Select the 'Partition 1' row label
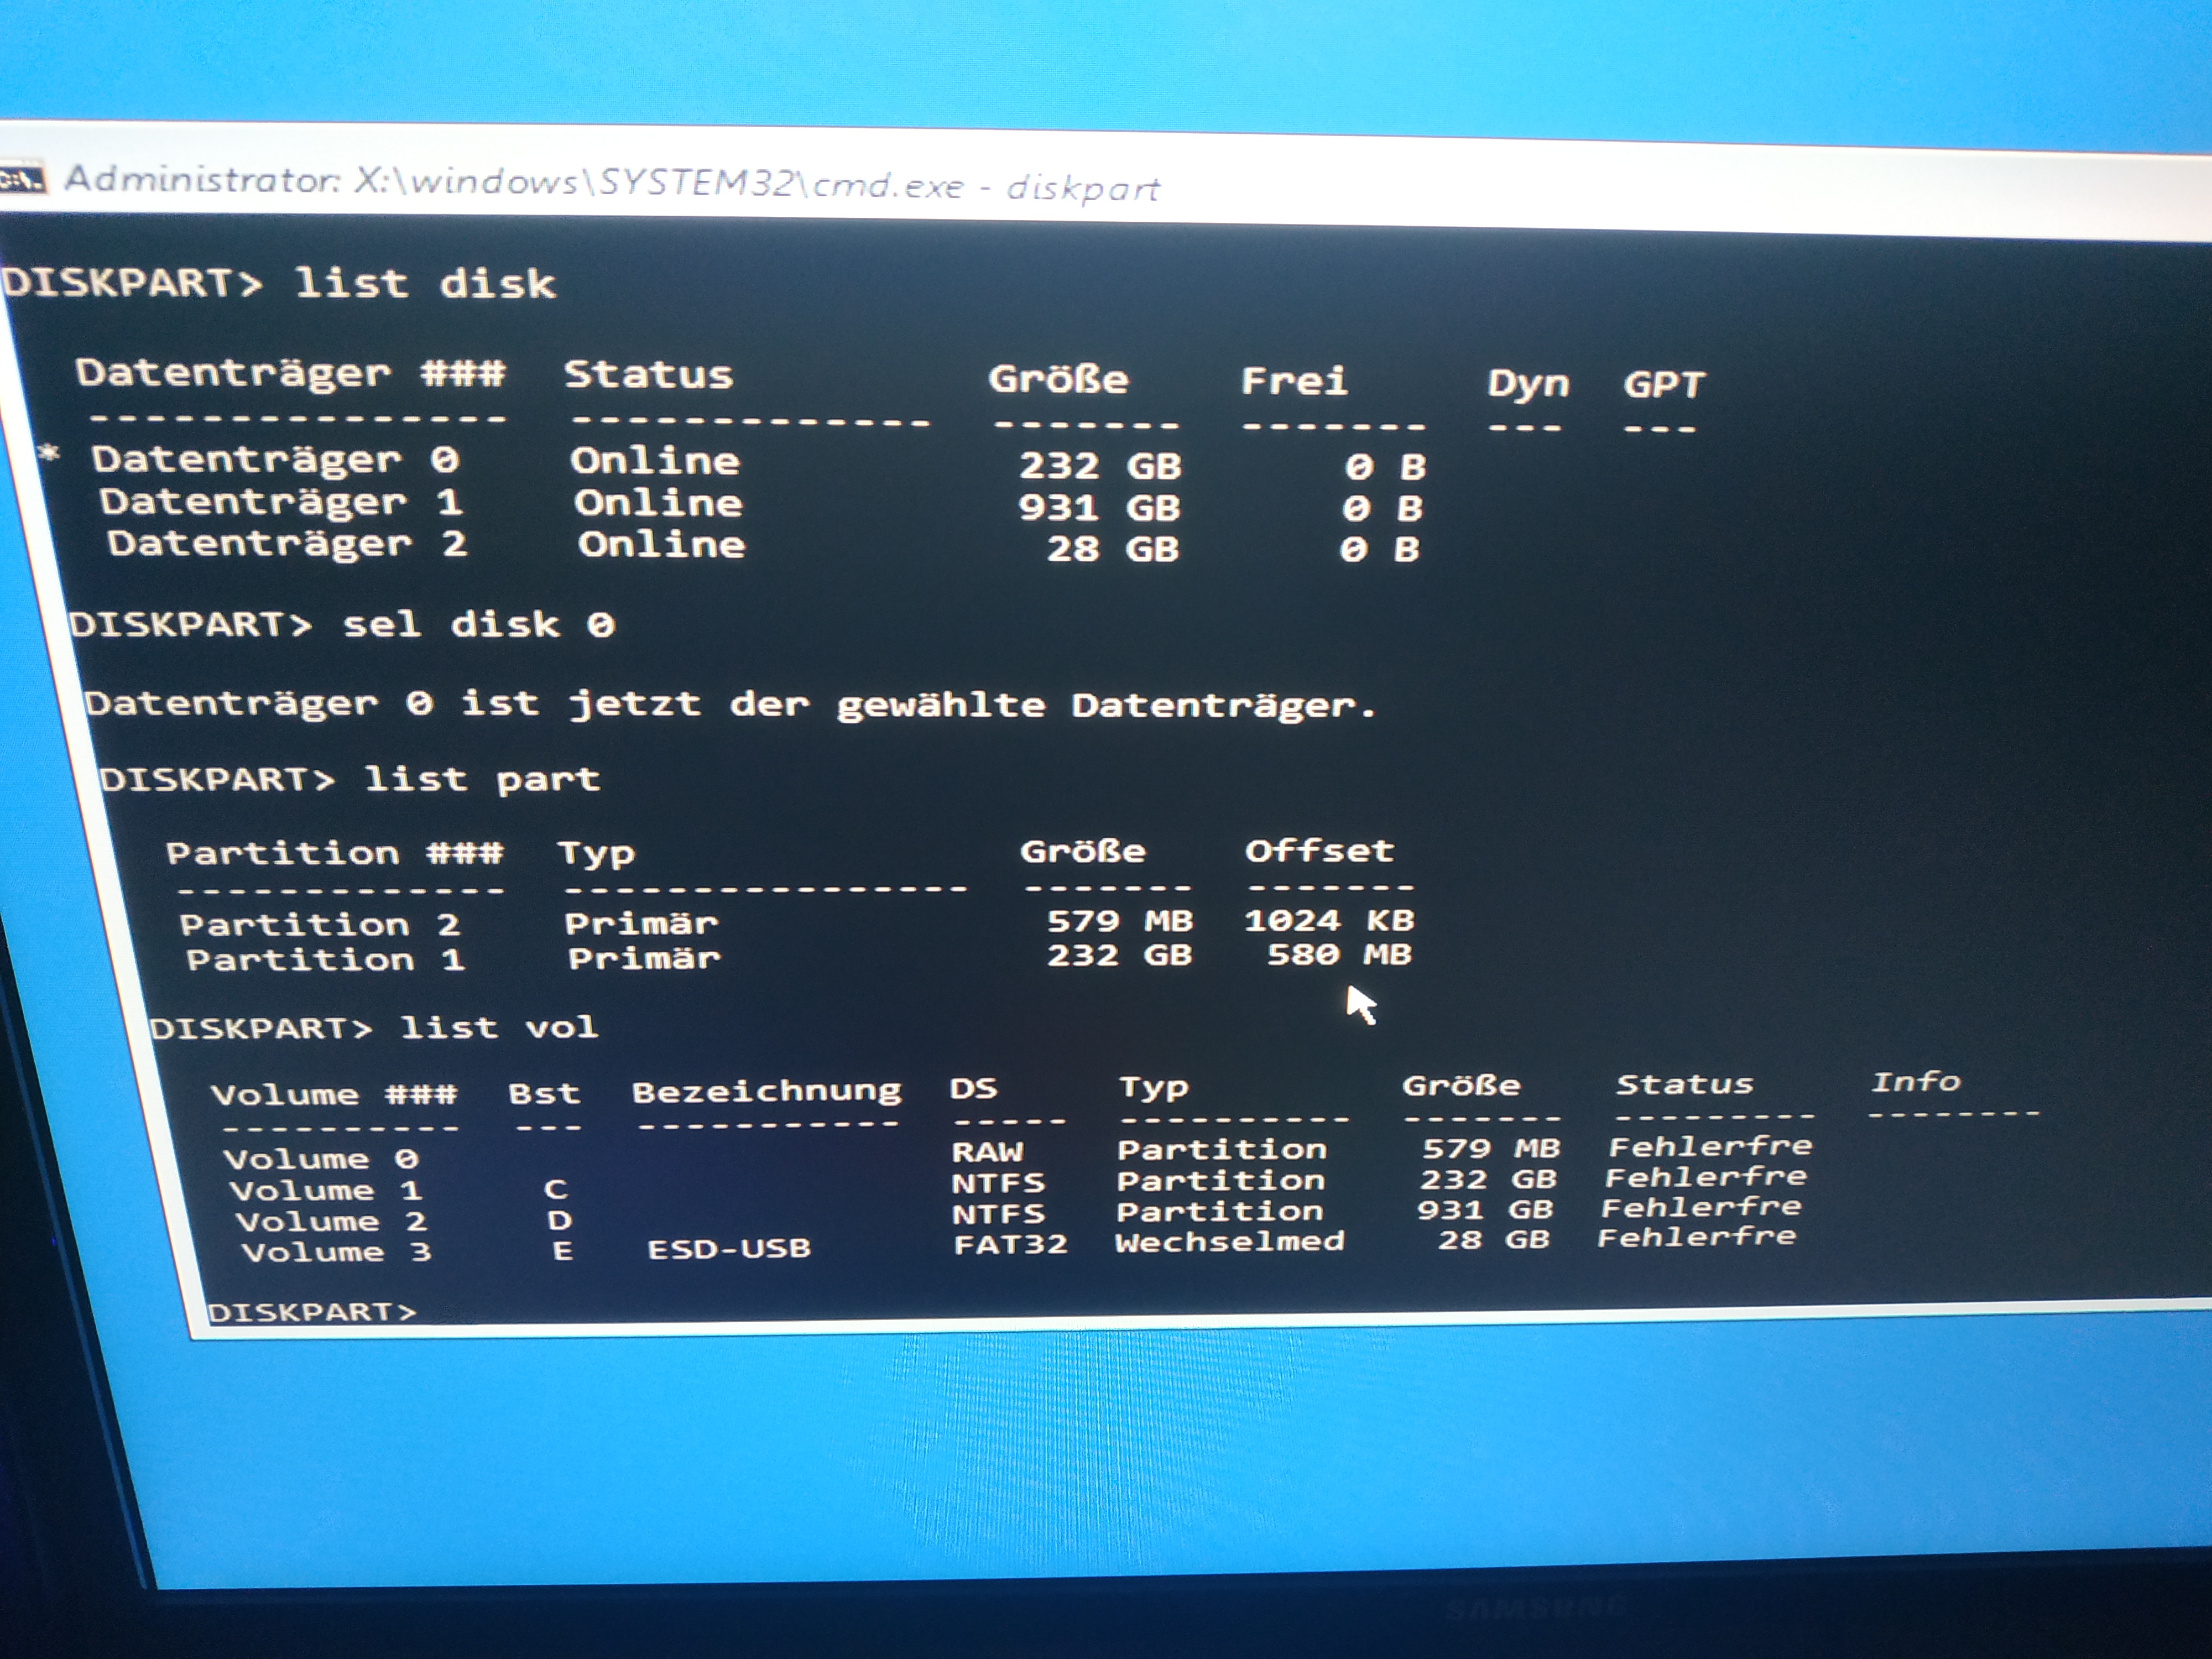The width and height of the screenshot is (2212, 1659). [x=325, y=960]
